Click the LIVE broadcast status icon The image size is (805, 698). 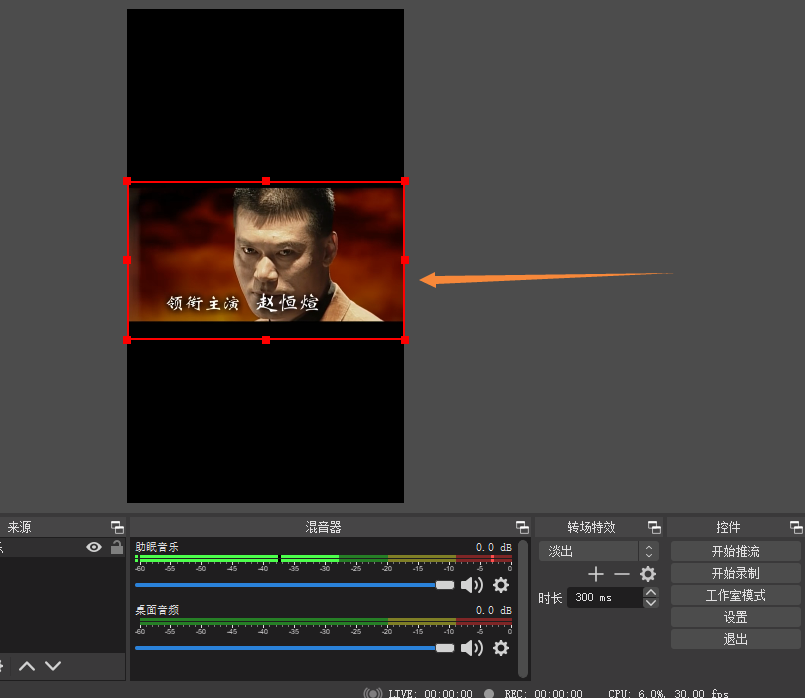coord(373,693)
